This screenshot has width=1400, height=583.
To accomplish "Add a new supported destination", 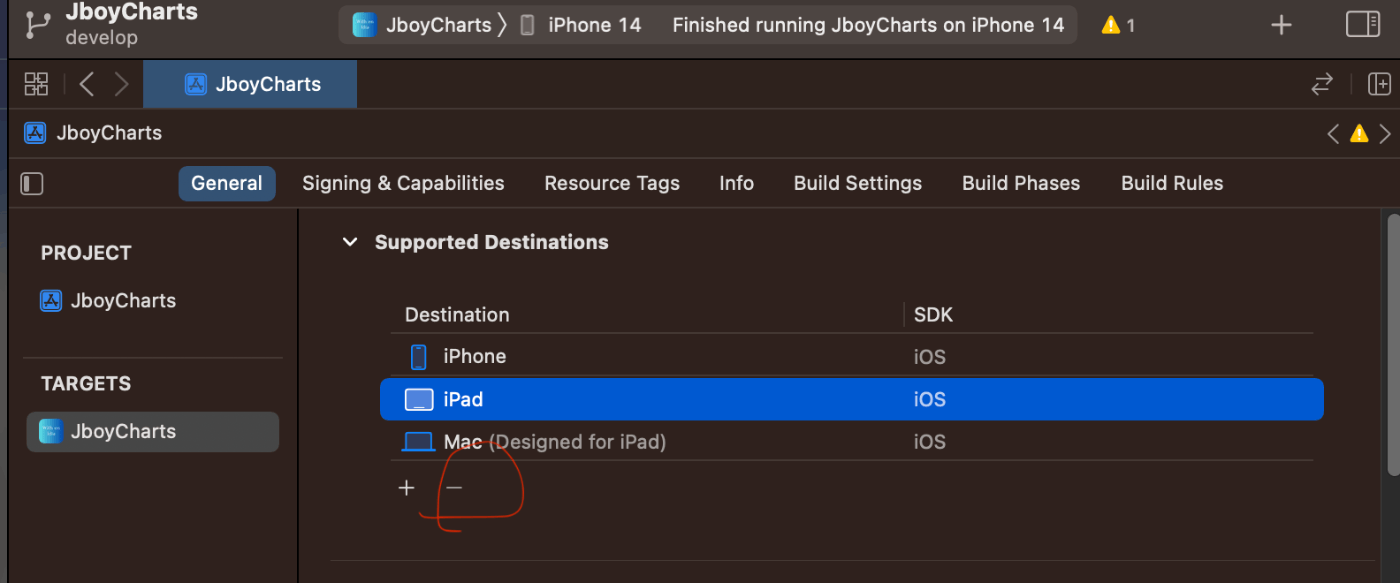I will (406, 488).
